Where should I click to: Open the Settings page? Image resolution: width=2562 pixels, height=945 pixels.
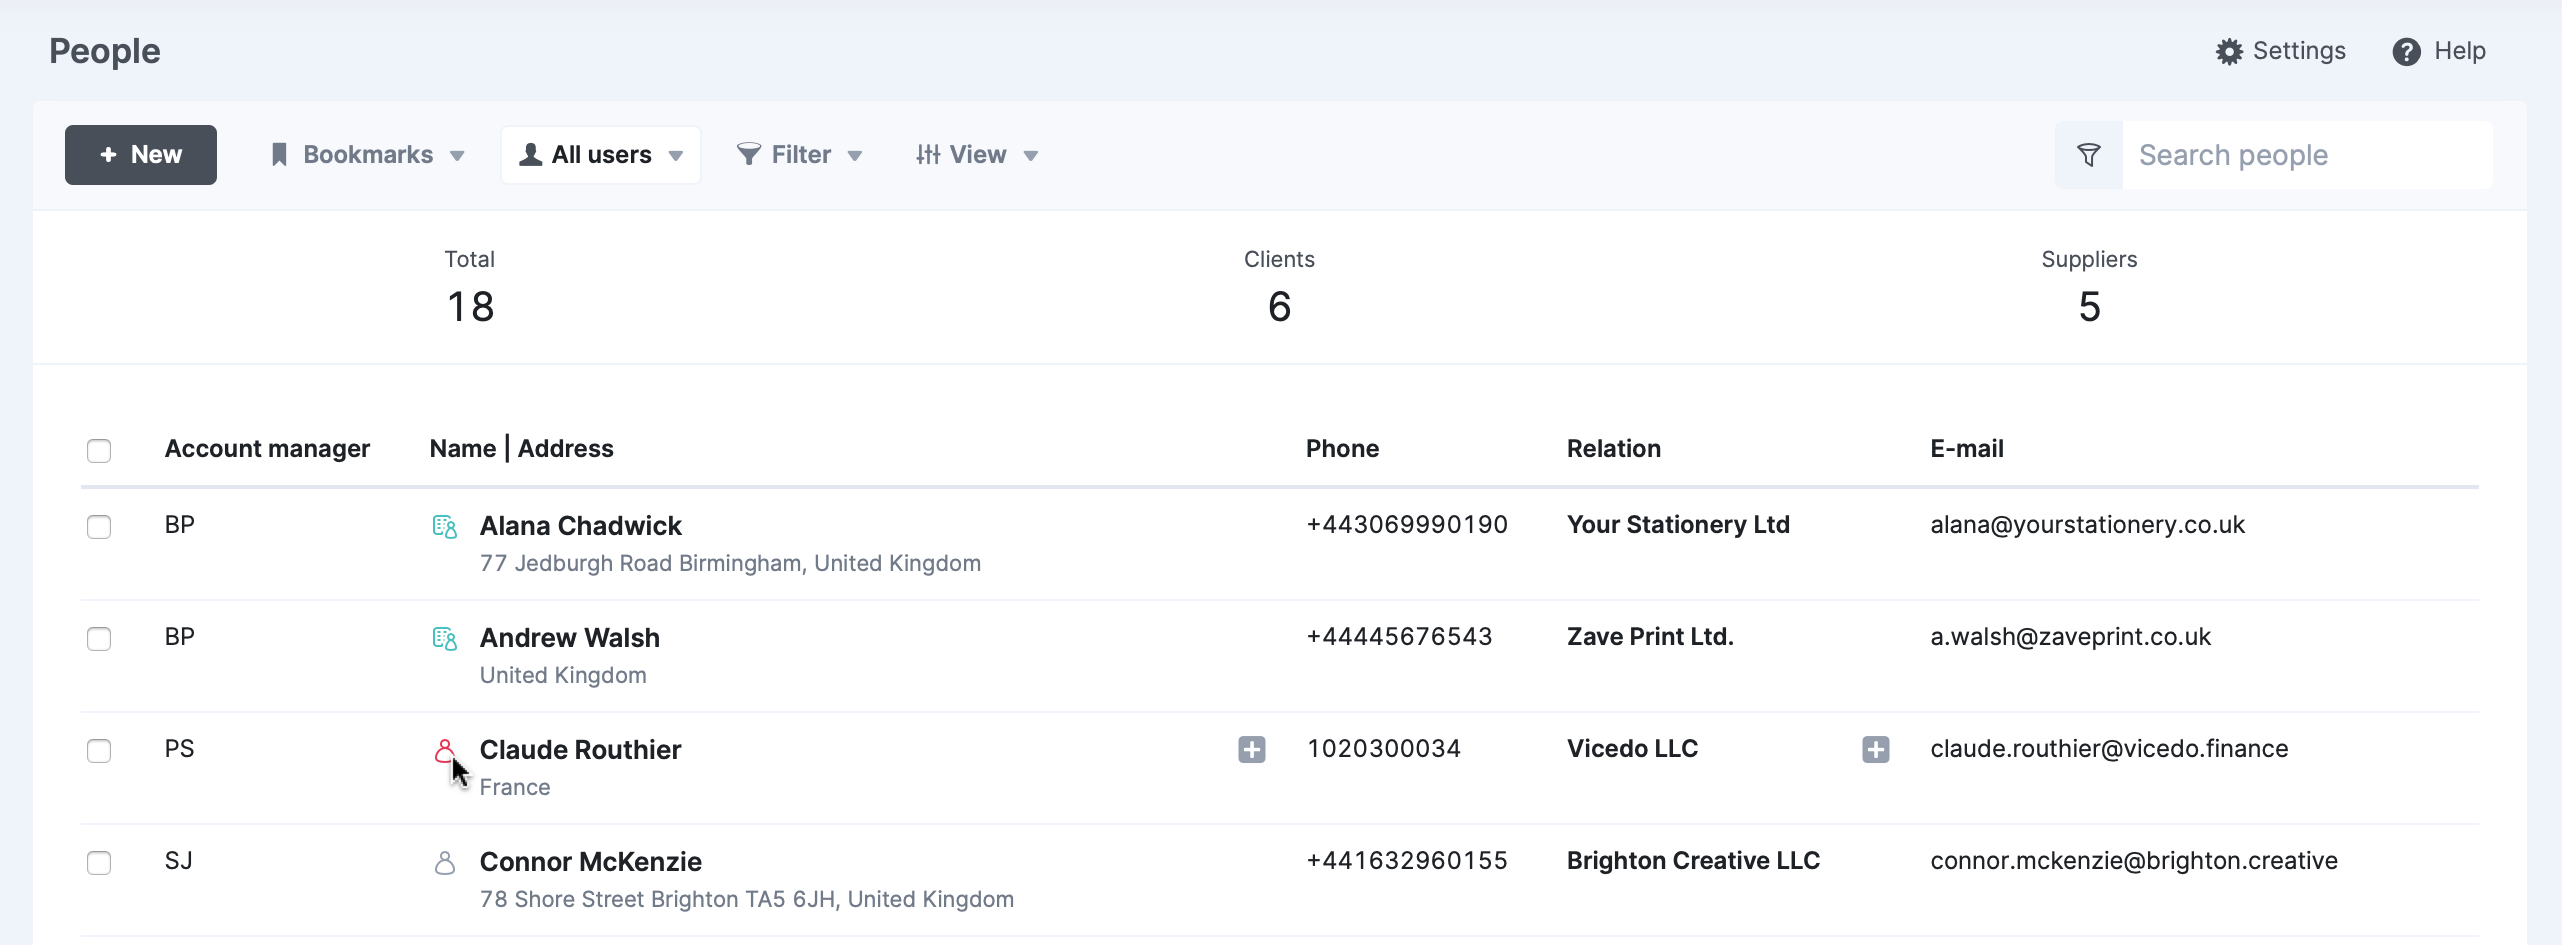tap(2280, 51)
